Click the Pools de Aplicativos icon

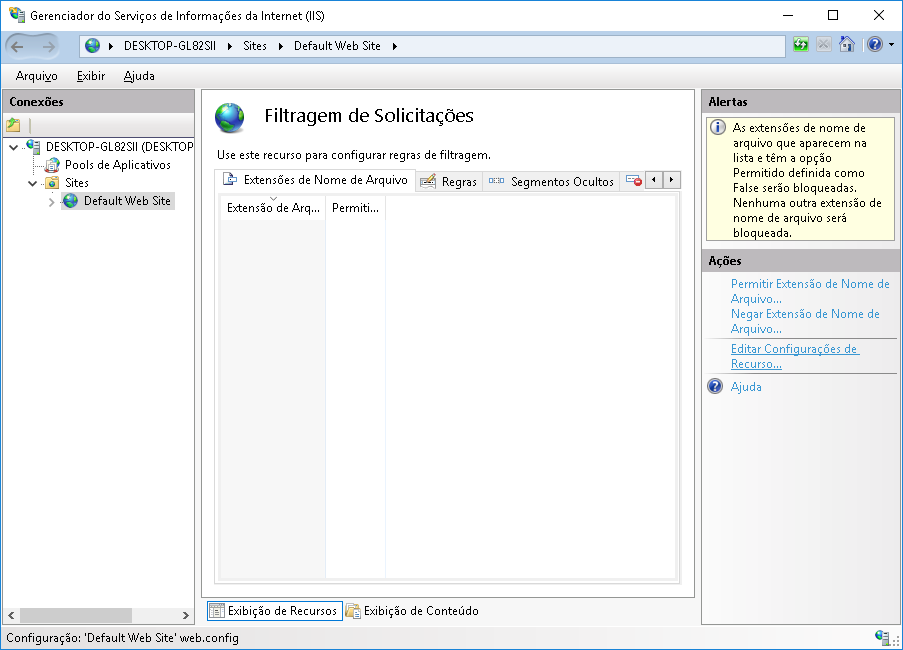click(52, 165)
